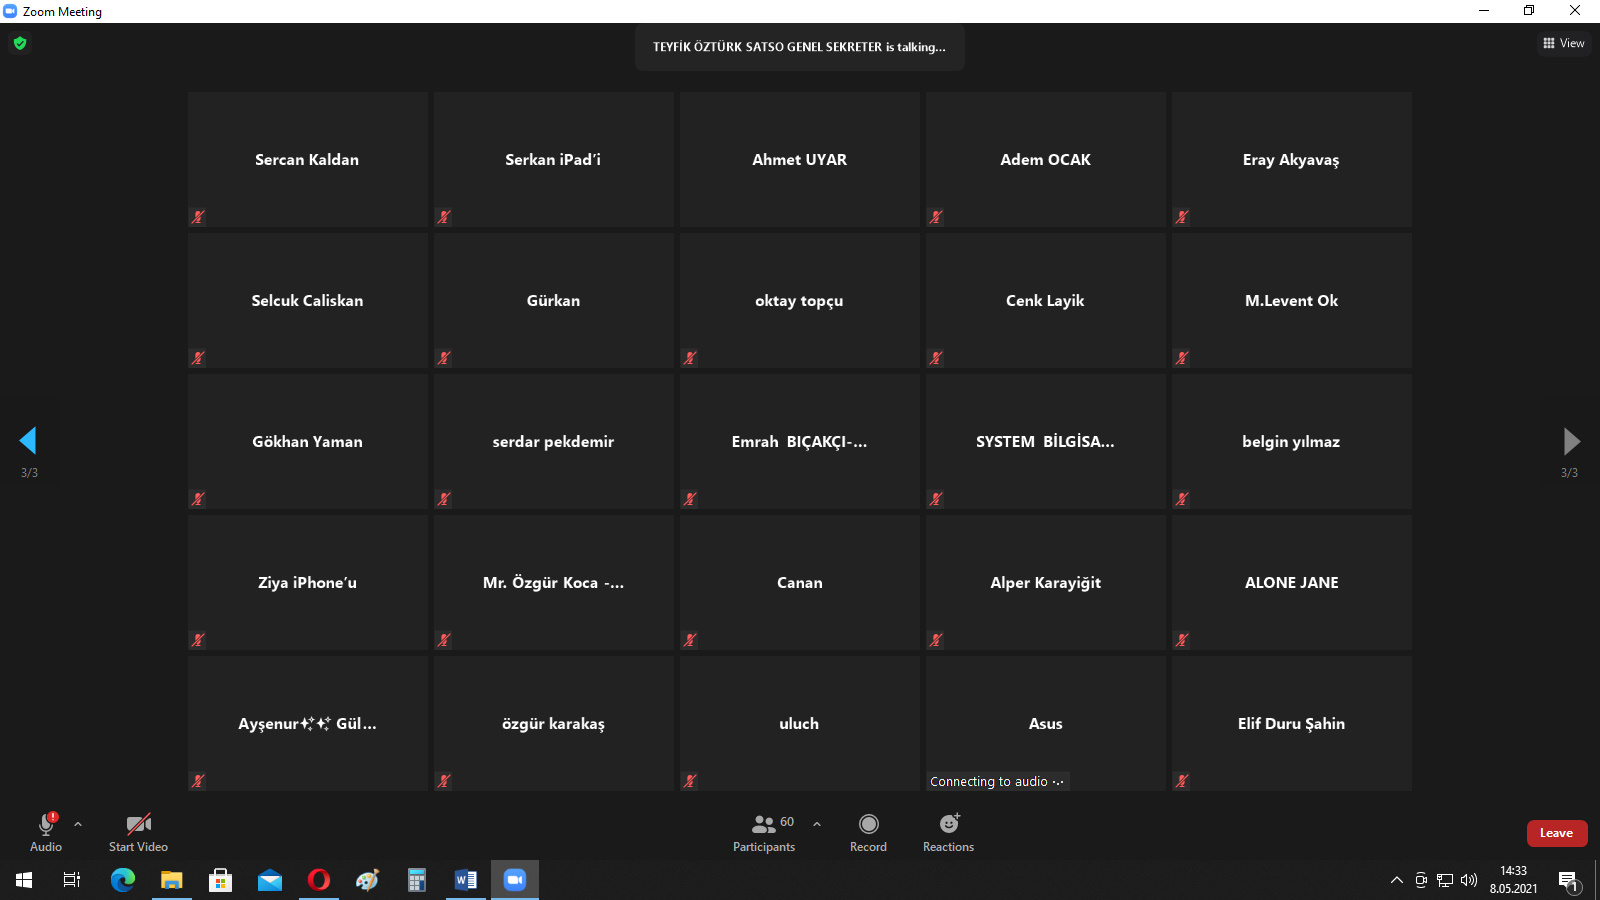The image size is (1600, 900).
Task: Open File Explorer from the taskbar
Action: [172, 880]
